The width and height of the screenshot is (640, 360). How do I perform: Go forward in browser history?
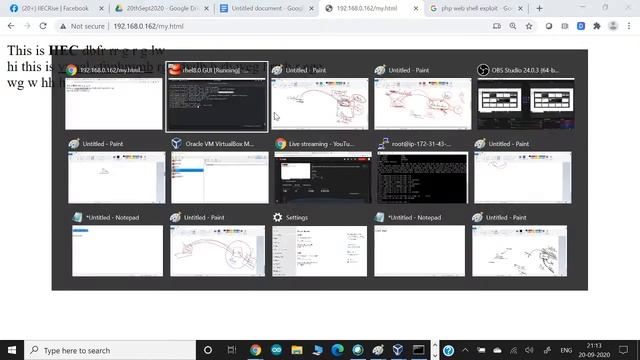point(27,26)
